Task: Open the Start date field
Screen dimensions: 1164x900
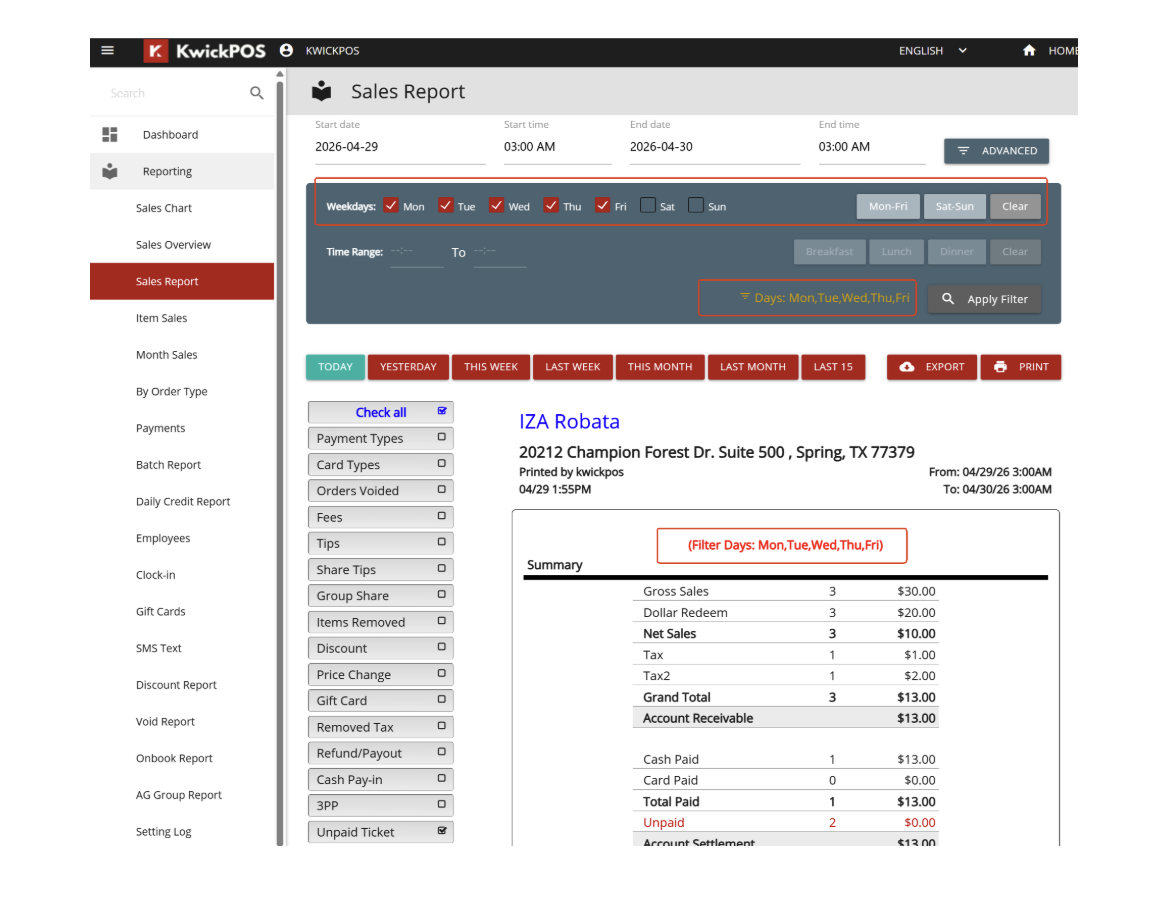Action: point(400,147)
